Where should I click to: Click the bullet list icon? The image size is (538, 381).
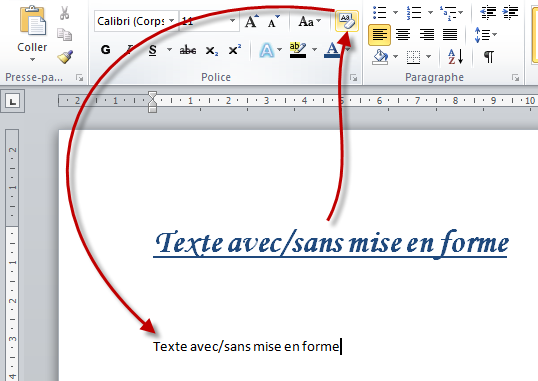coord(380,12)
